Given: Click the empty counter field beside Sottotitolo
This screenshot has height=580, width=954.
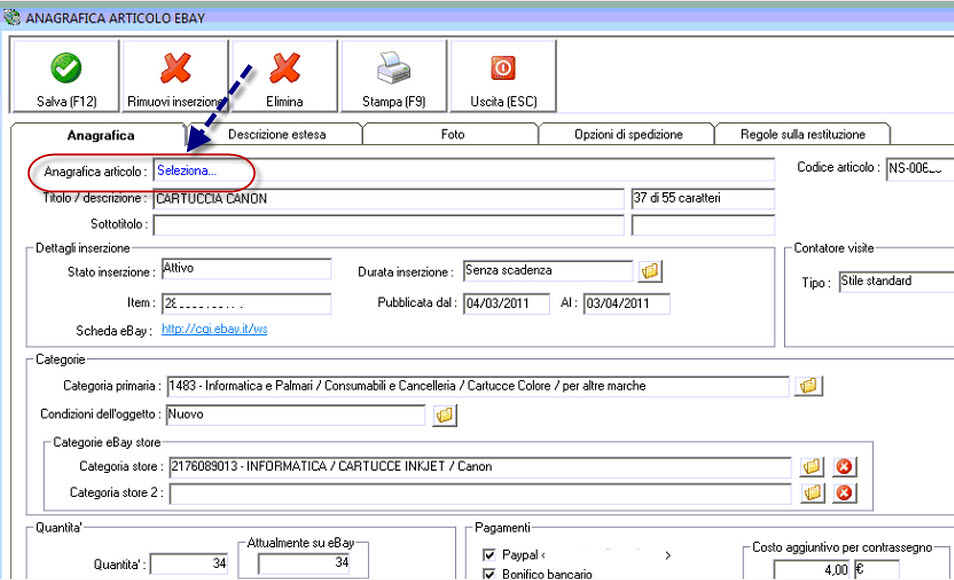Looking at the screenshot, I should (703, 225).
